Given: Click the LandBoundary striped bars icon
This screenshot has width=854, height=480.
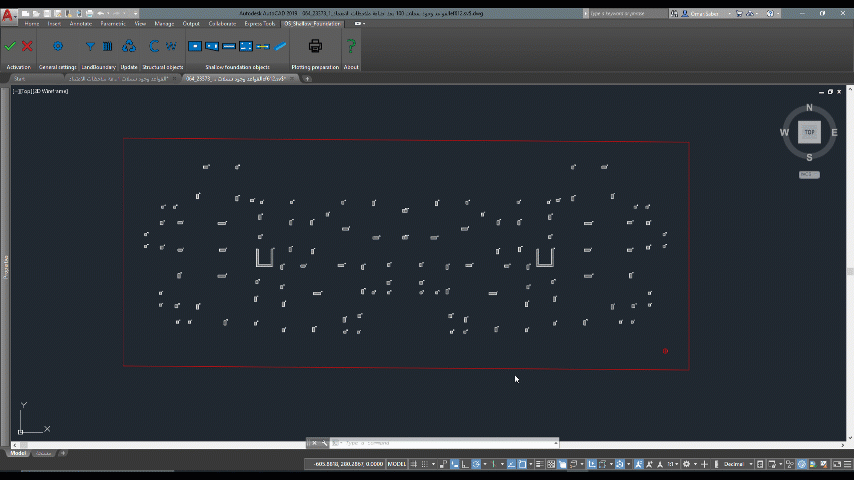Looking at the screenshot, I should pyautogui.click(x=108, y=46).
